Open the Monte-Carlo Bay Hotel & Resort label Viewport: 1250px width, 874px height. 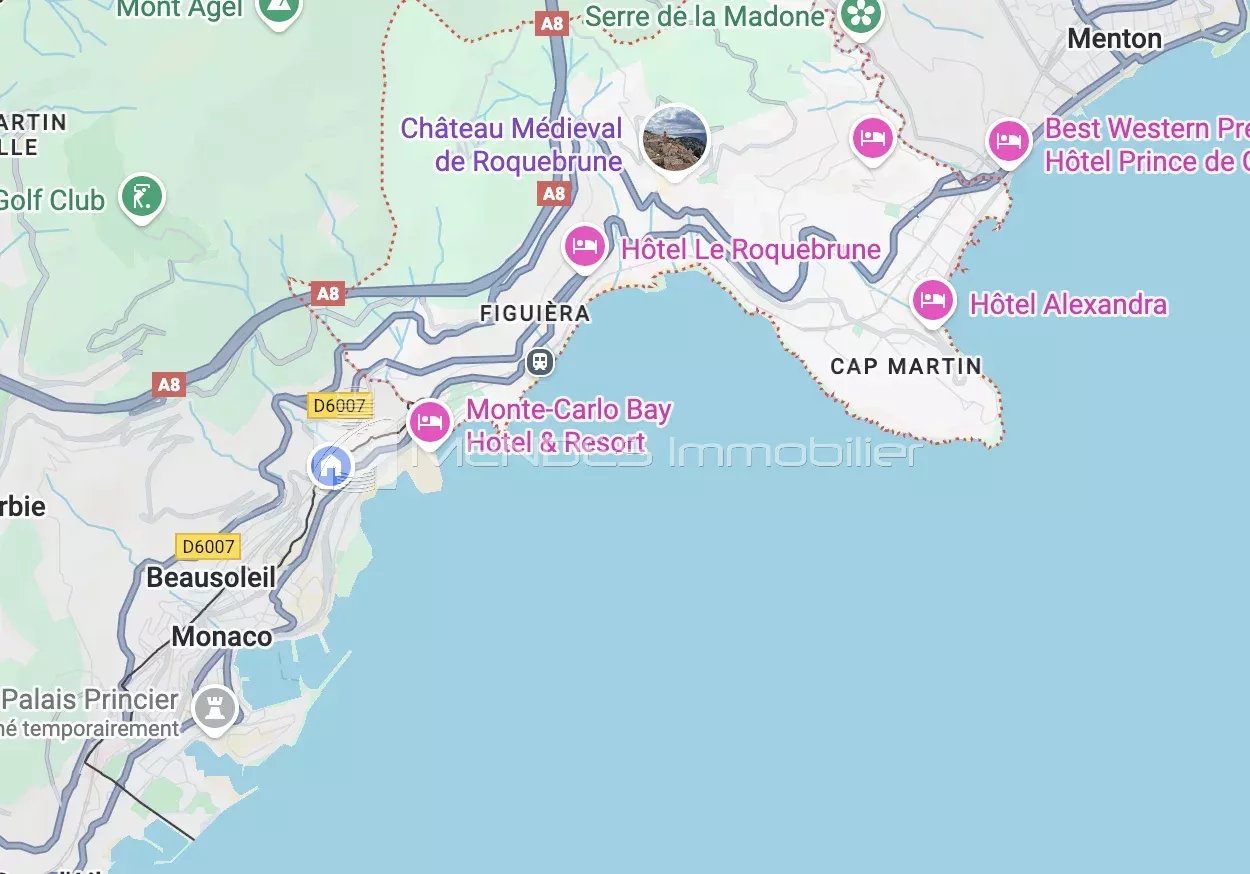(x=569, y=426)
